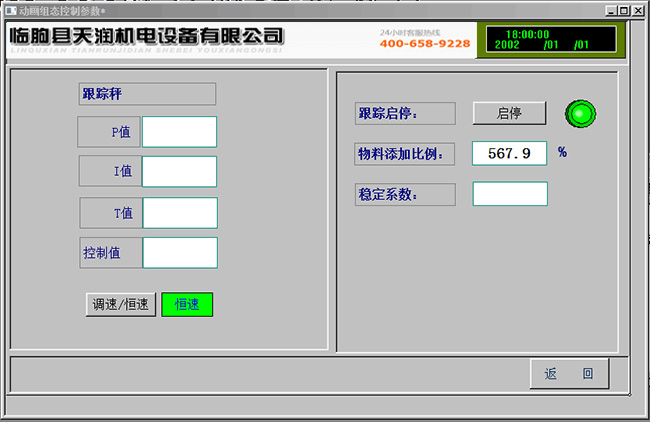Toggle the 调速/恒速 mode button
650x422 pixels.
(x=121, y=305)
